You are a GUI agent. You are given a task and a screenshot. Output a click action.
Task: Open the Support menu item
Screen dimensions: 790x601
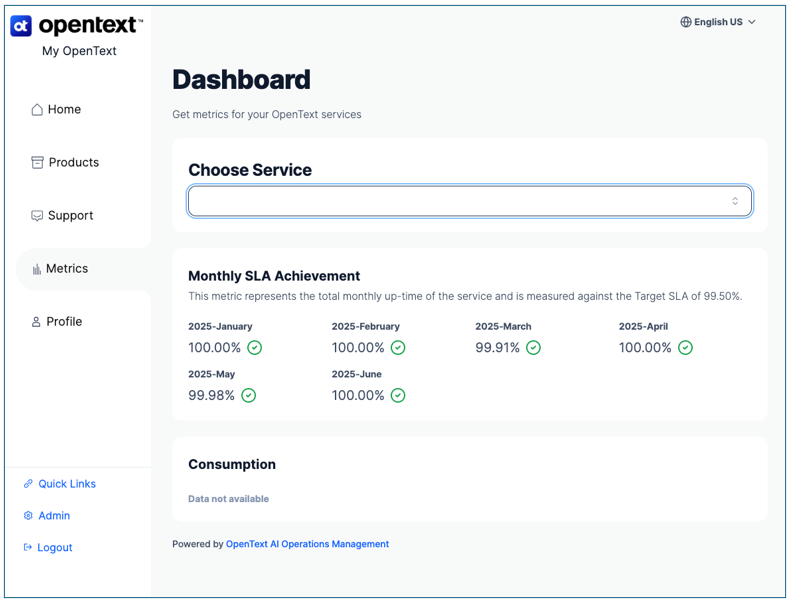pyautogui.click(x=70, y=216)
